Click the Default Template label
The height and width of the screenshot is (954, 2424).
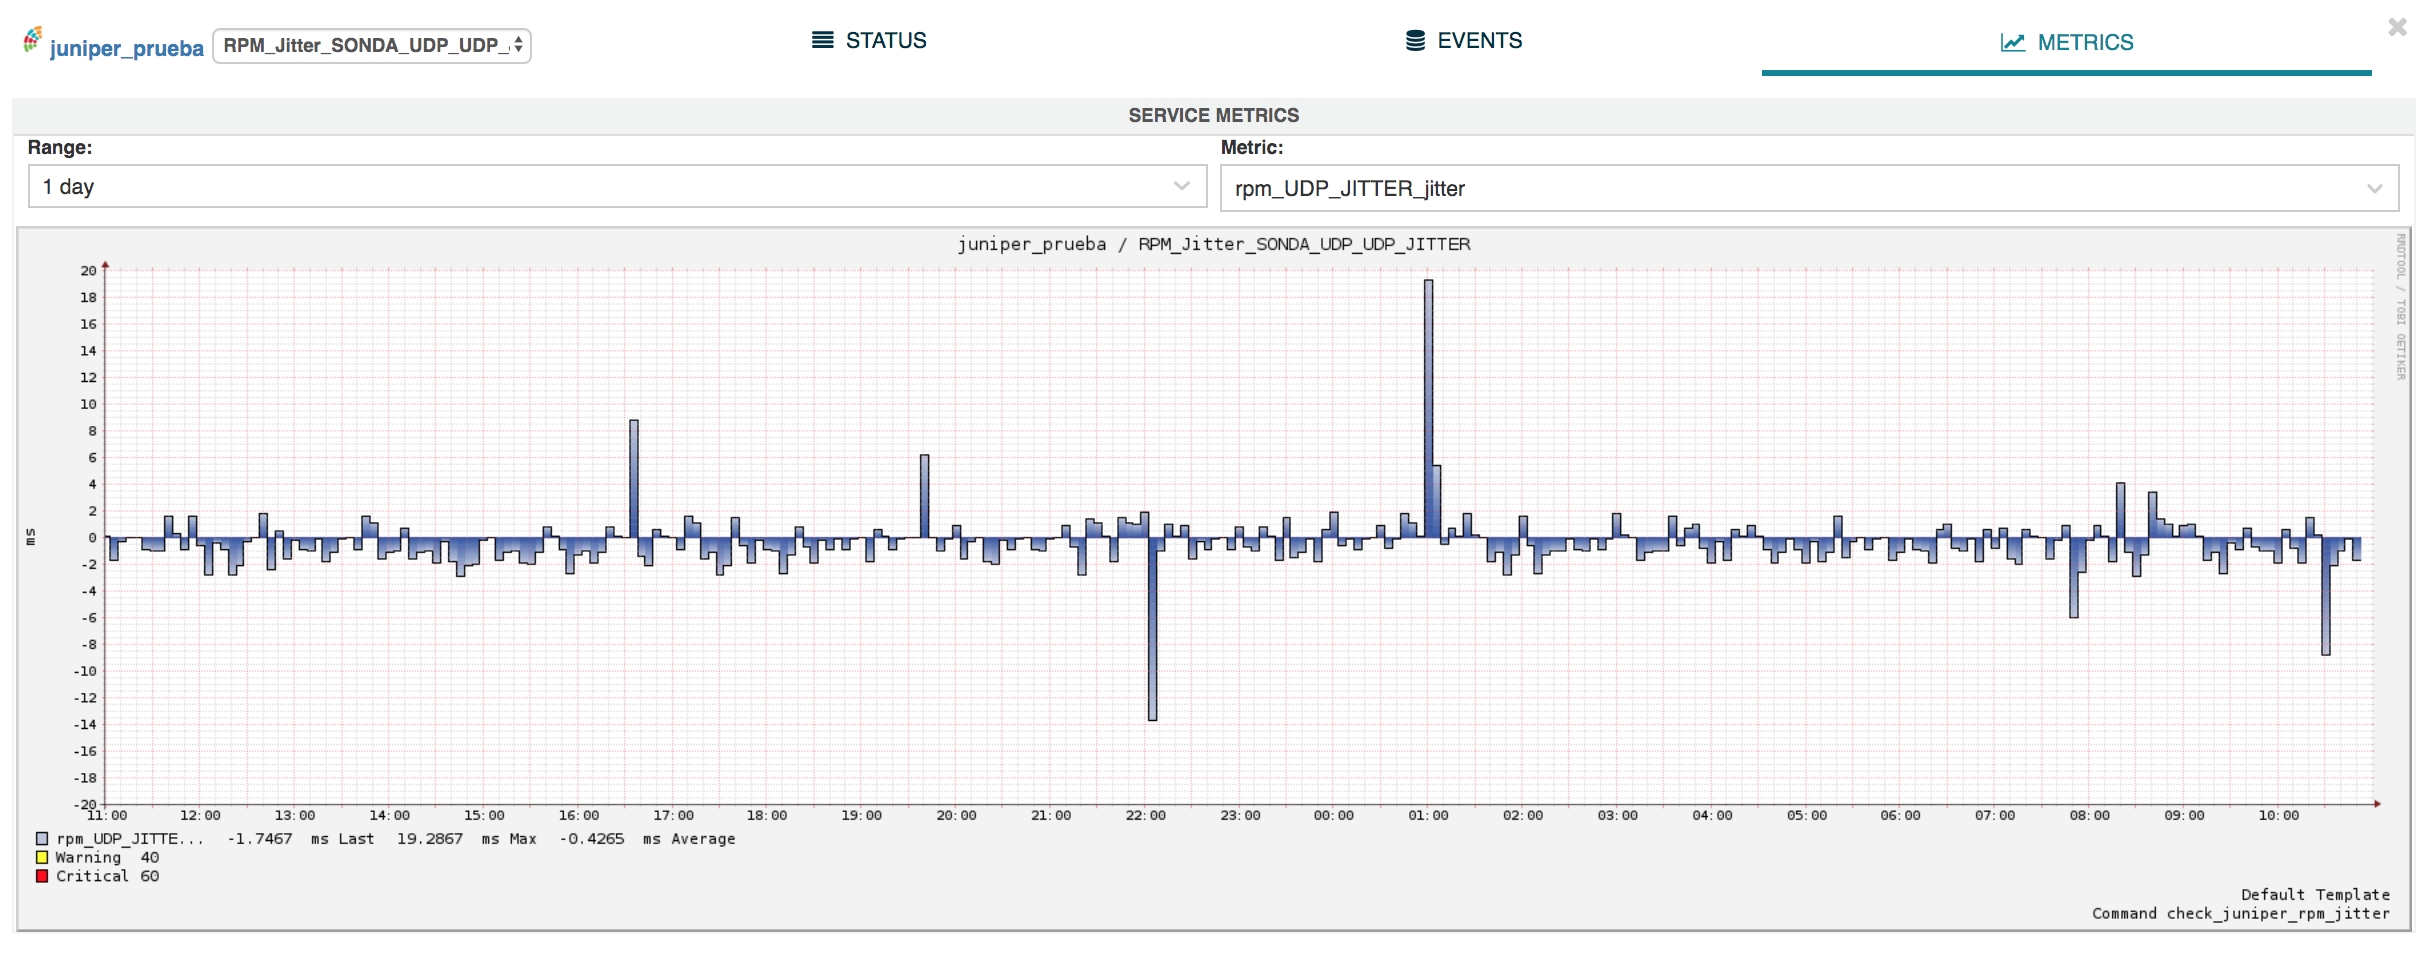pyautogui.click(x=2315, y=894)
